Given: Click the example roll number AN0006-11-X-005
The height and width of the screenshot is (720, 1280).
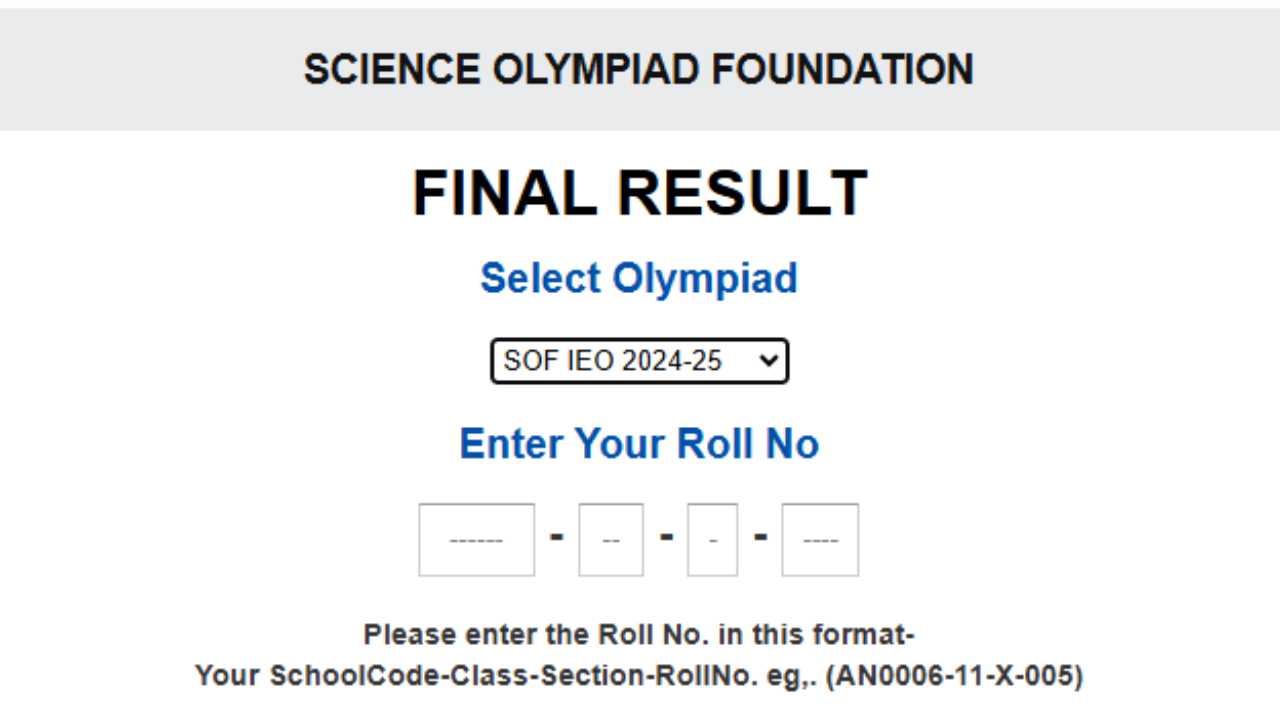Looking at the screenshot, I should click(954, 676).
